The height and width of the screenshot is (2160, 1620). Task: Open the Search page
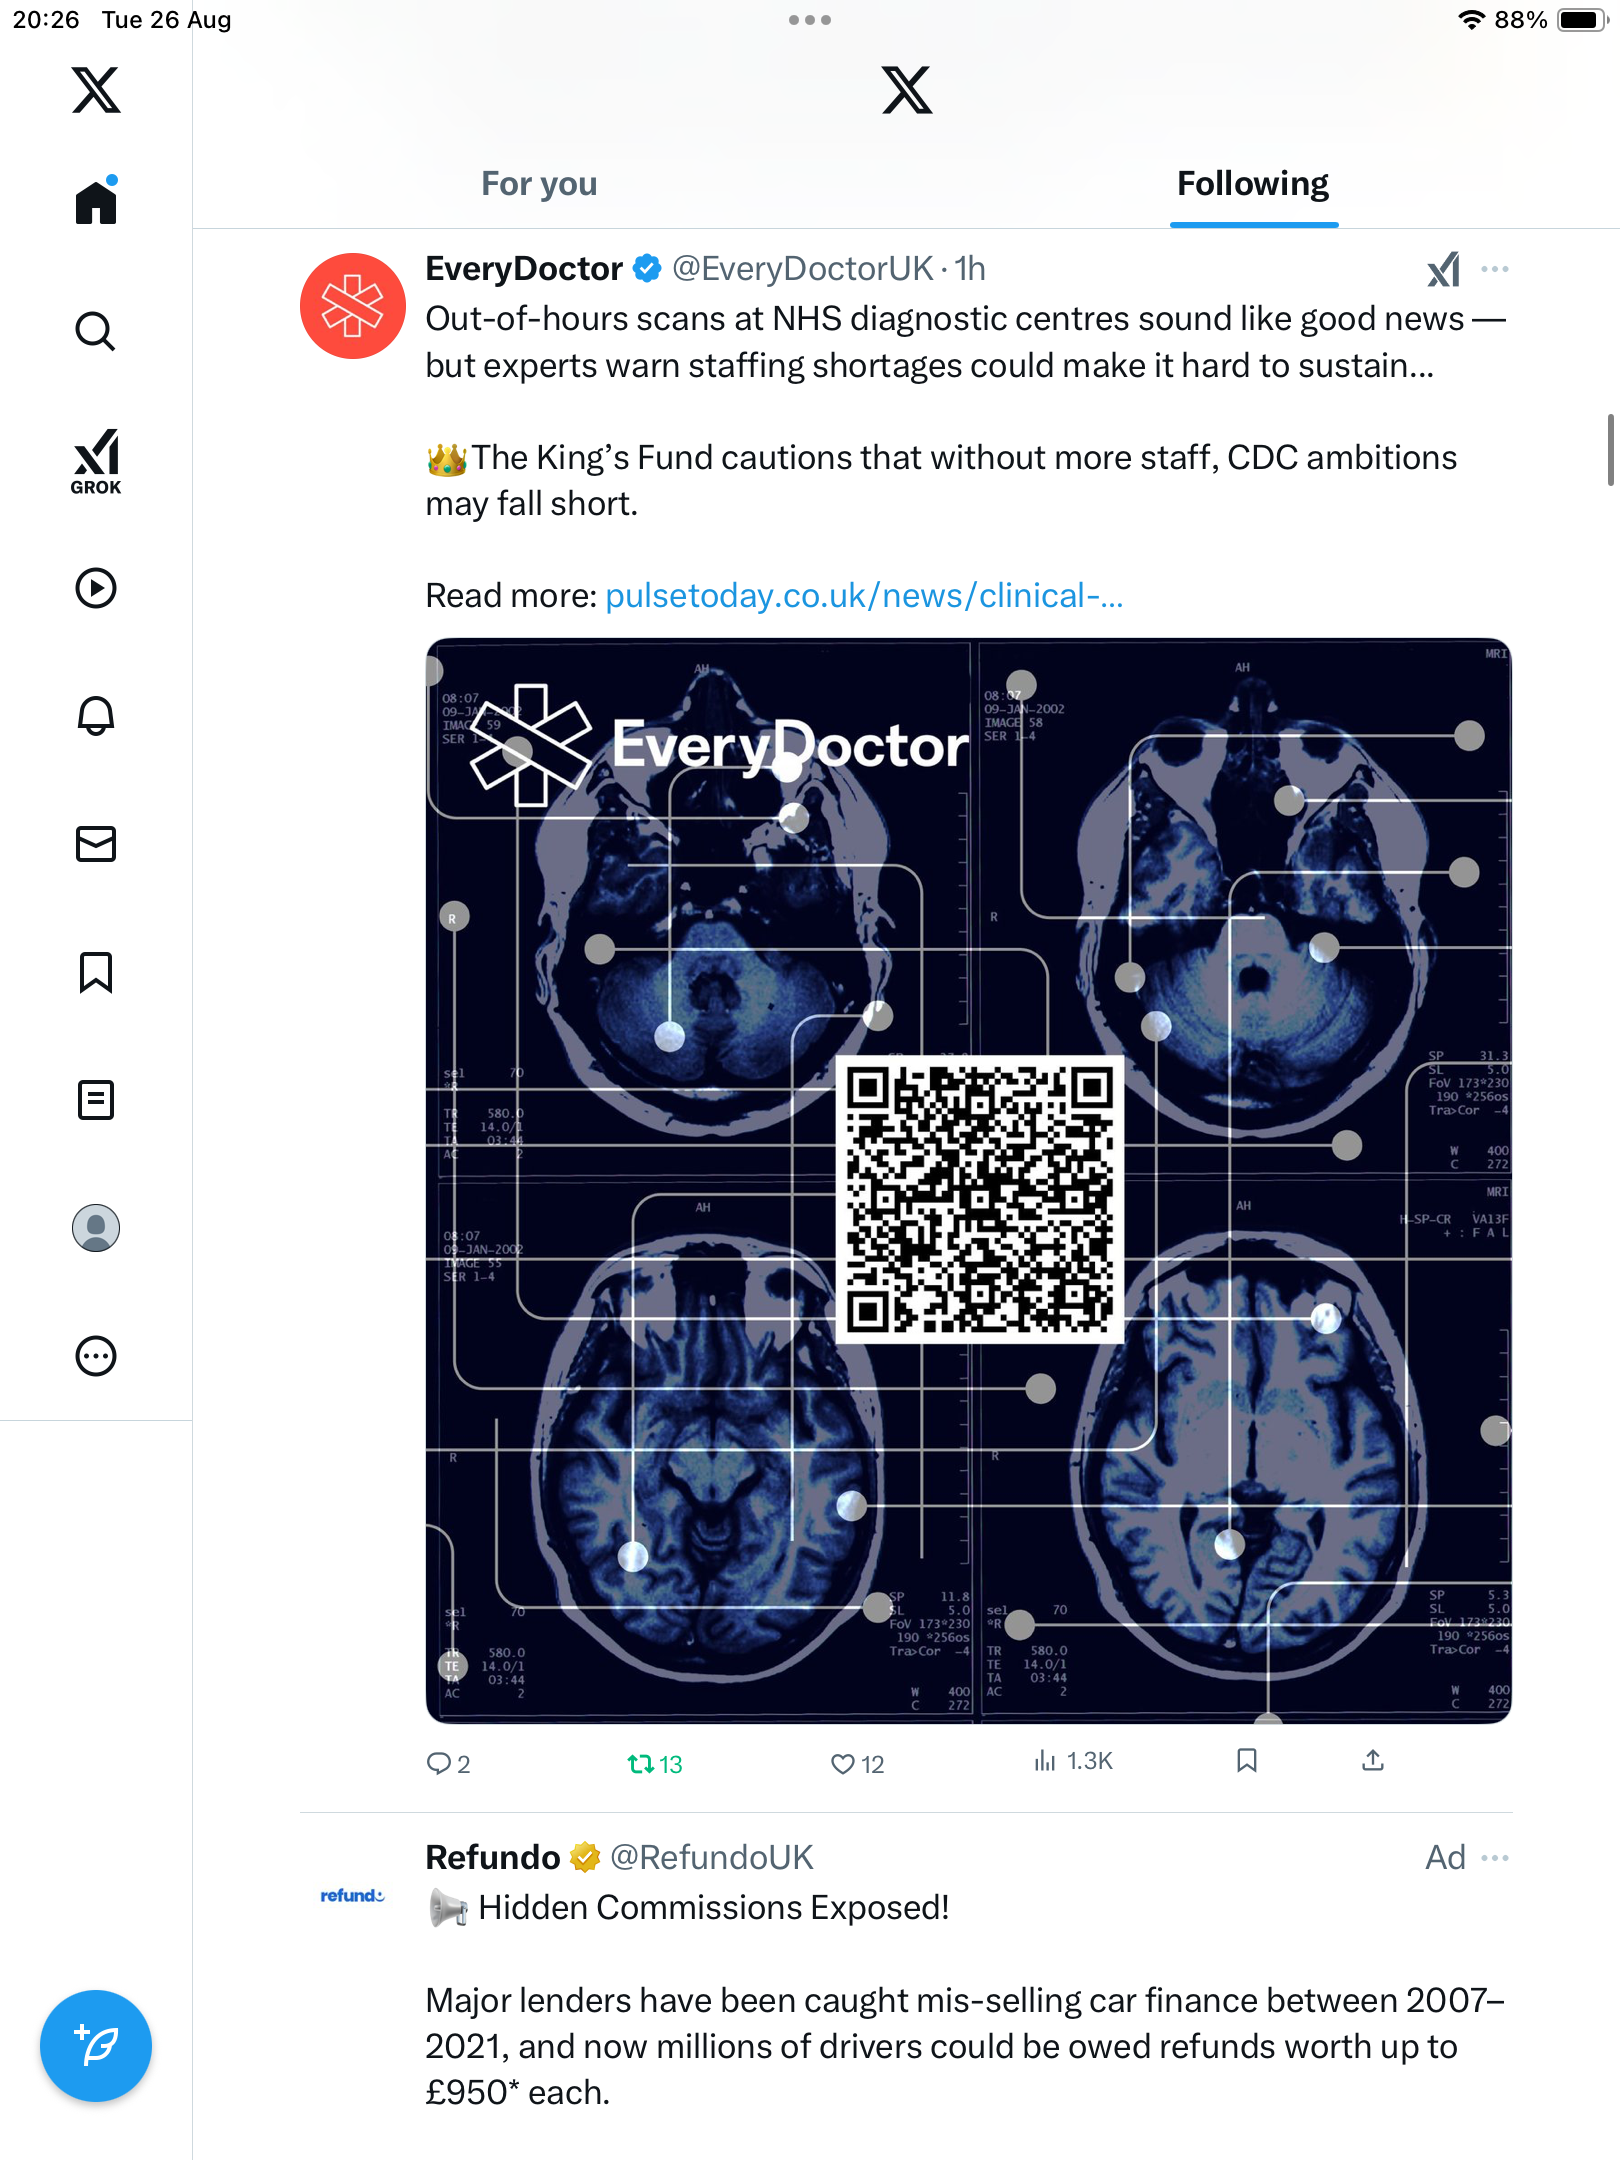[96, 331]
